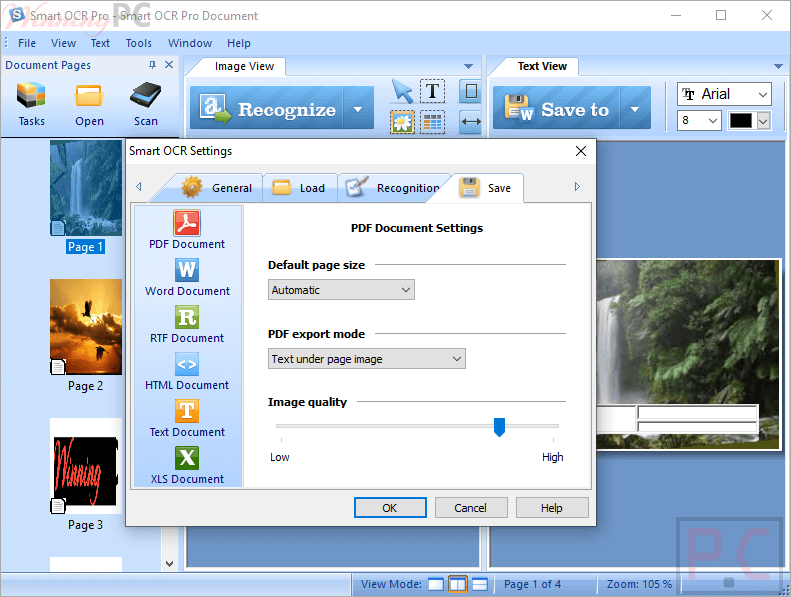Open the Tasks icon in Document Pages
791x597 pixels.
pos(31,104)
